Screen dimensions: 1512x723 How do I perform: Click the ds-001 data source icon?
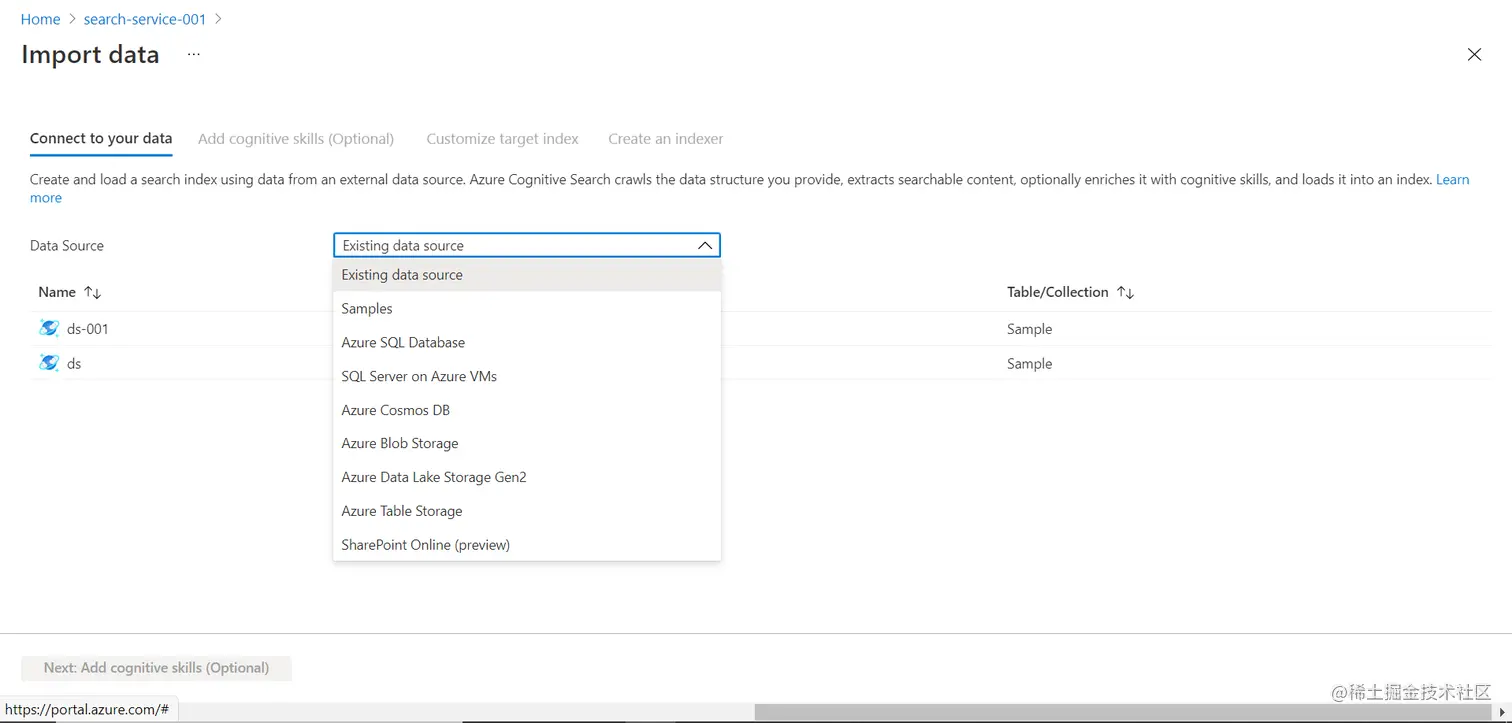(49, 328)
